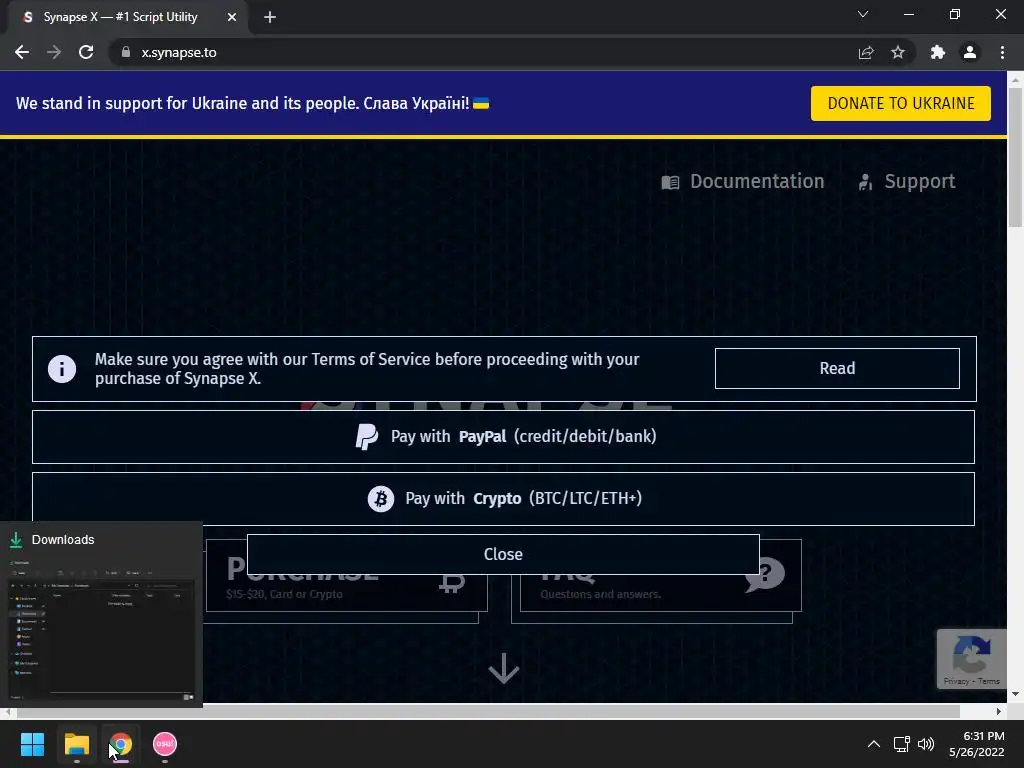Click the Read terms of service button
This screenshot has height=768, width=1024.
point(837,368)
